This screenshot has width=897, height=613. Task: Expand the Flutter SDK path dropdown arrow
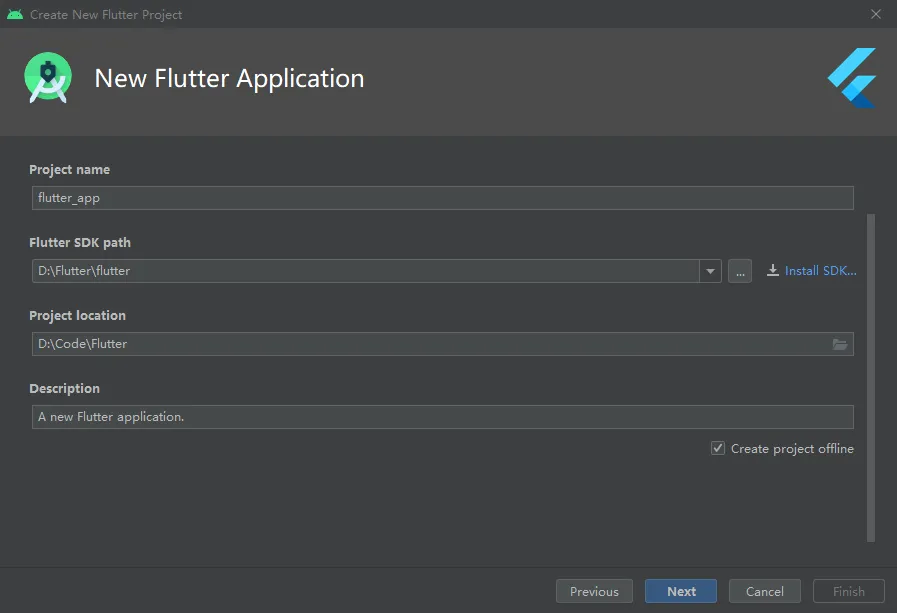click(710, 271)
